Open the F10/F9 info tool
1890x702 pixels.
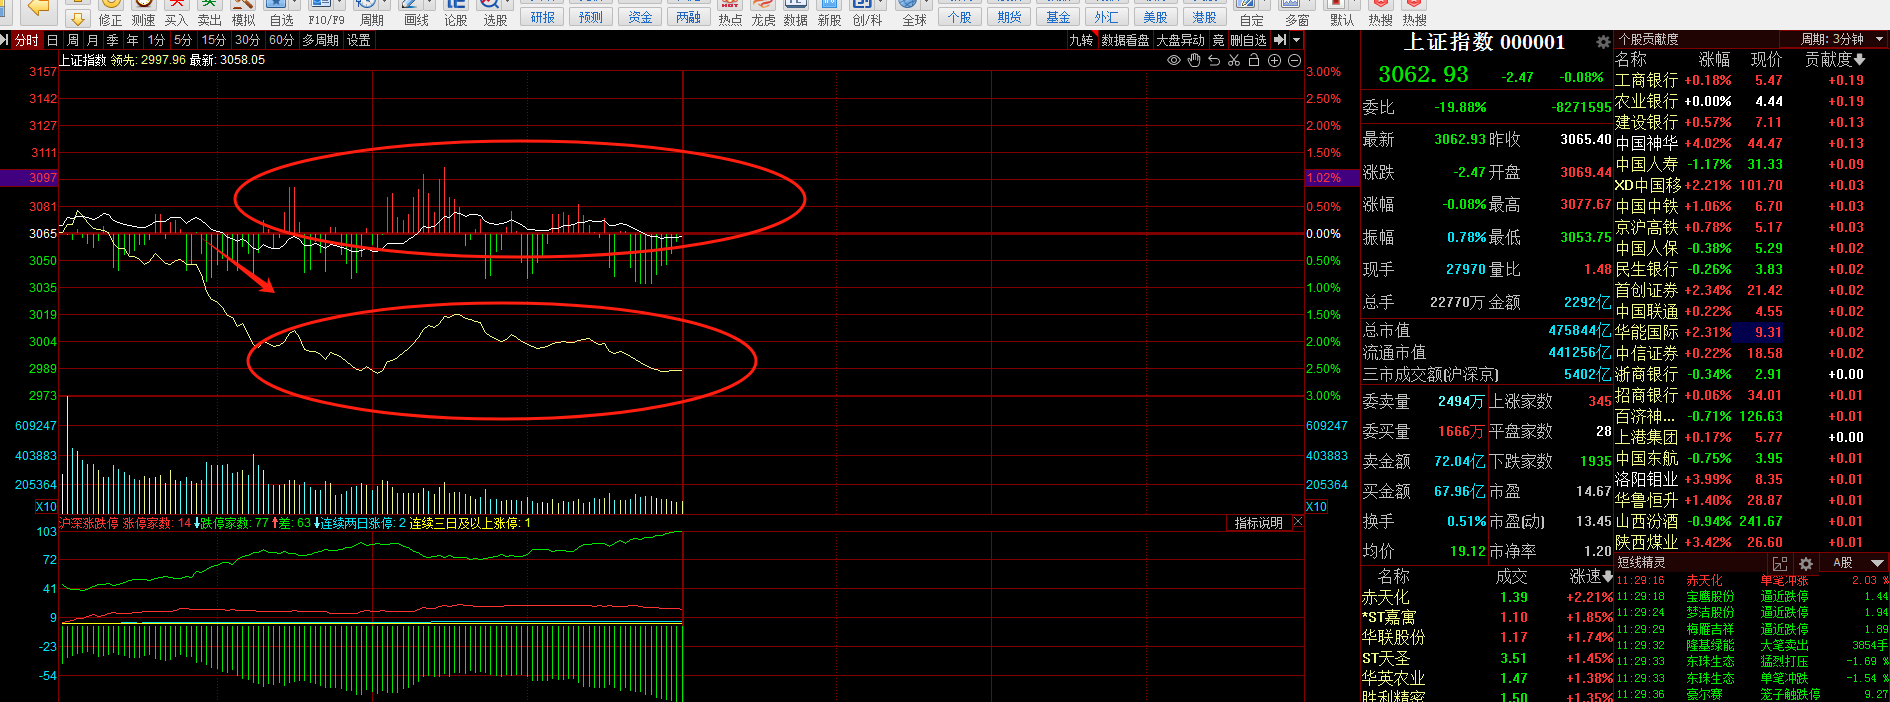coord(326,13)
